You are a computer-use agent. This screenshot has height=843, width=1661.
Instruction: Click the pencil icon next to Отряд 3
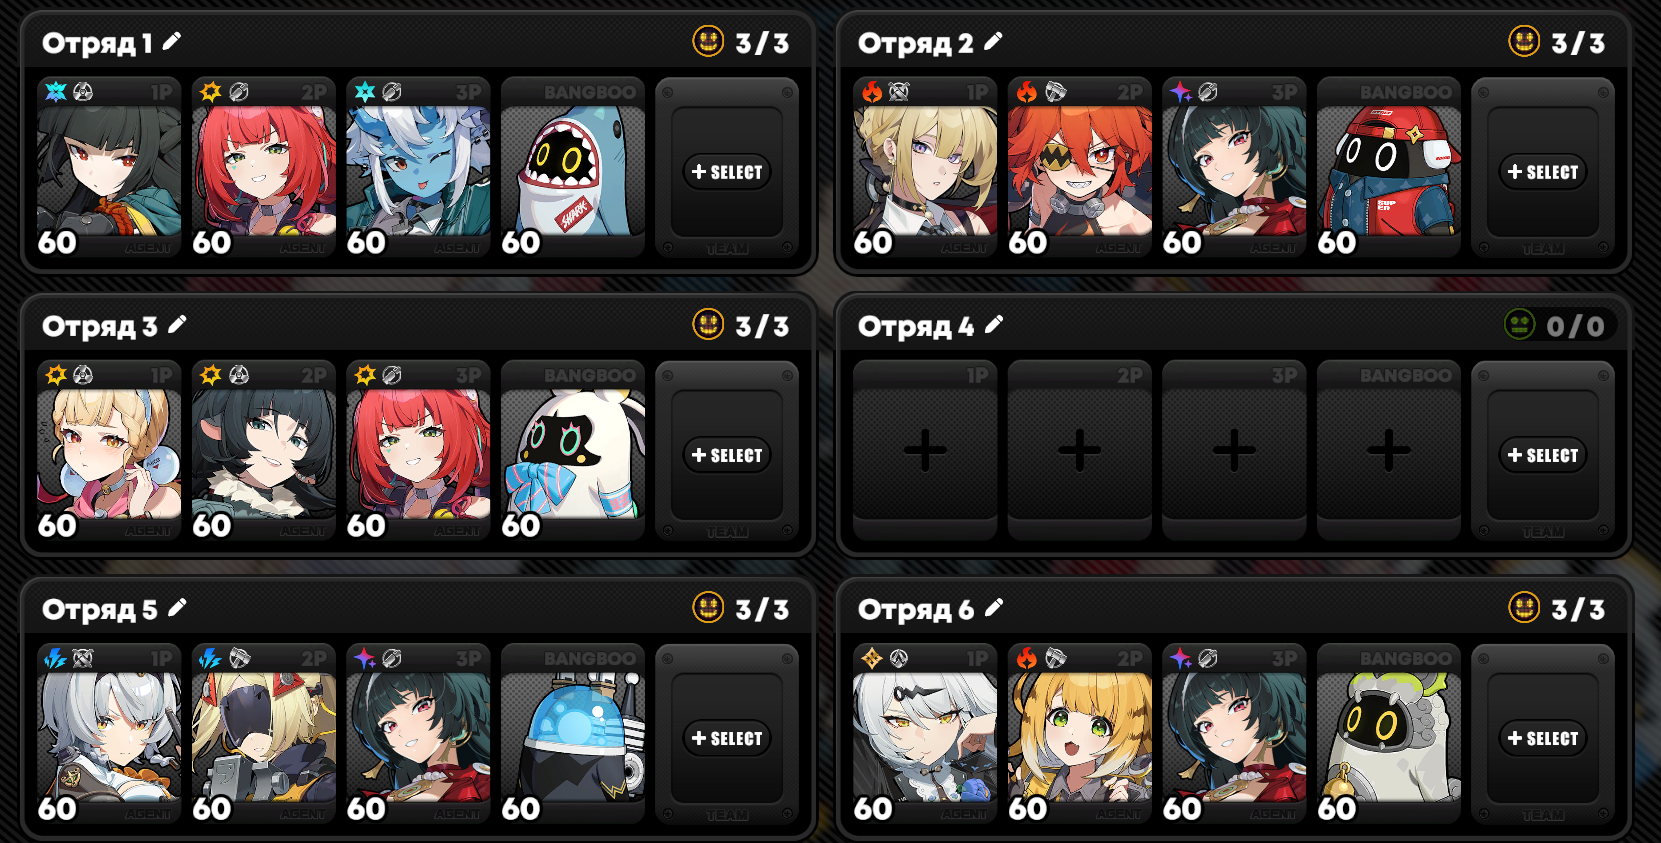click(x=177, y=324)
